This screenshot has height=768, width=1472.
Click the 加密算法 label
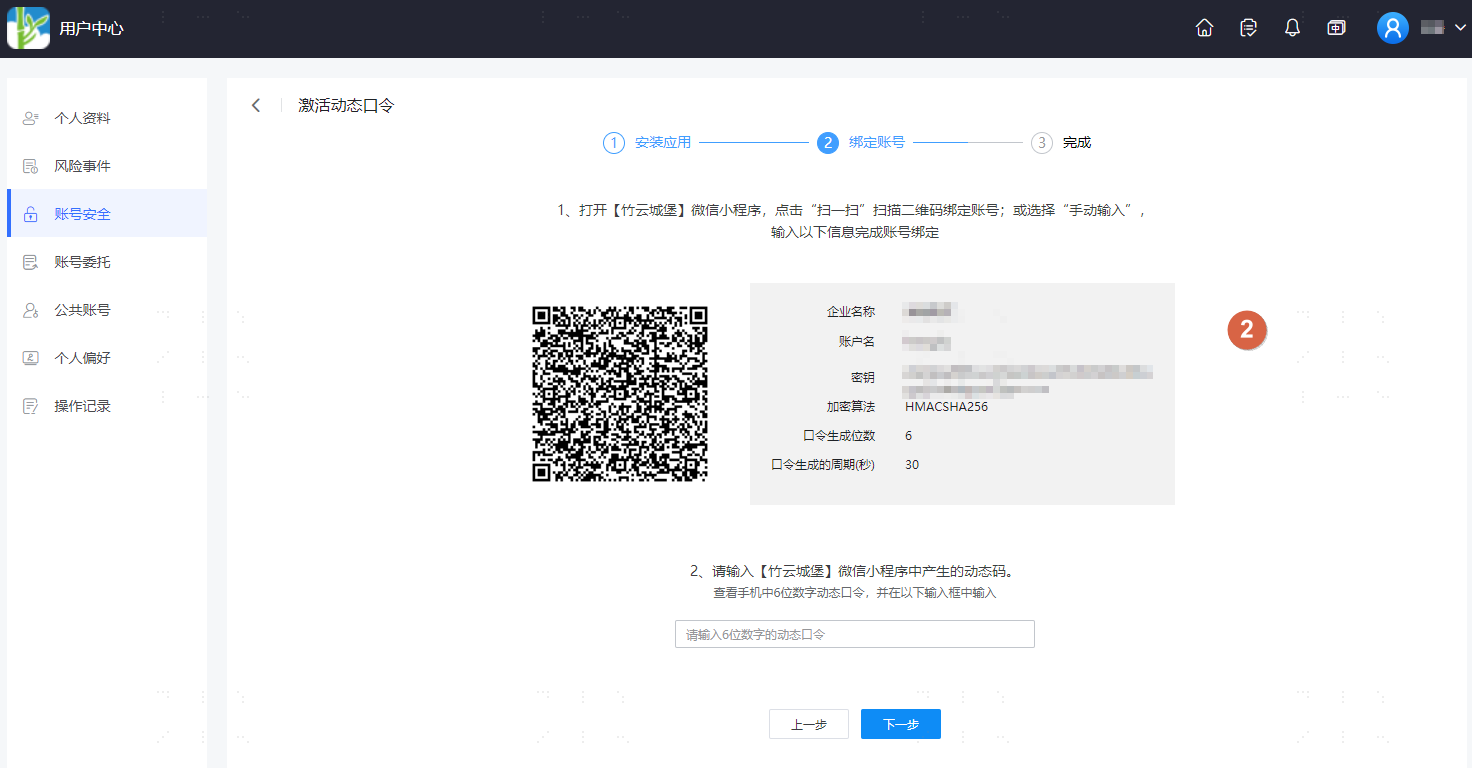click(850, 407)
